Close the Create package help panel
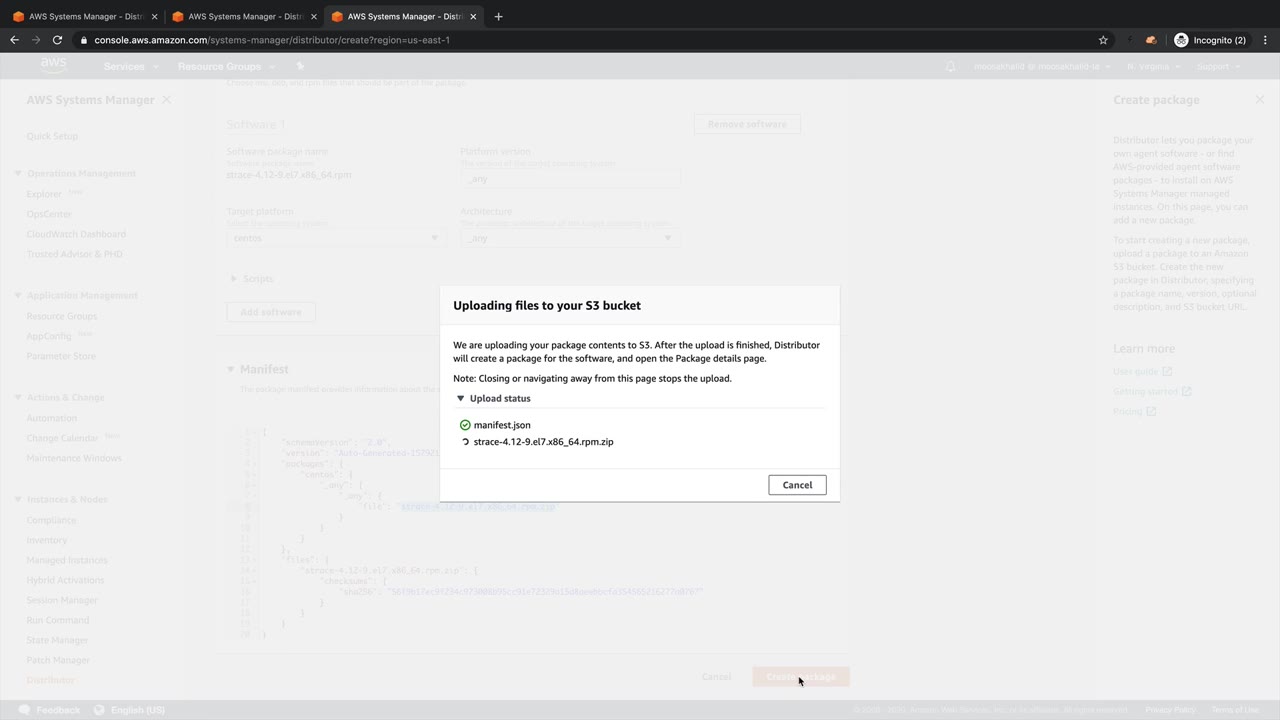Screen dimensions: 1280x720 point(1259,100)
